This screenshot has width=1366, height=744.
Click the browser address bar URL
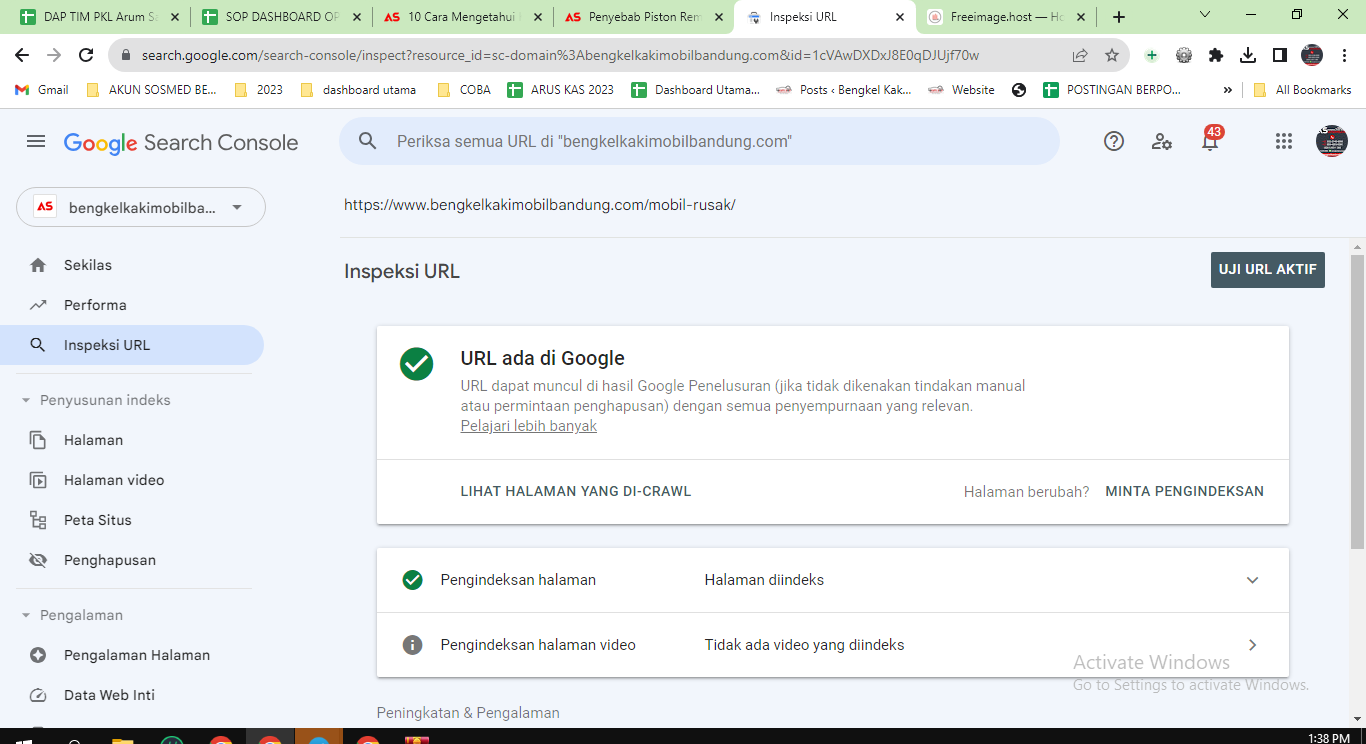pos(560,56)
